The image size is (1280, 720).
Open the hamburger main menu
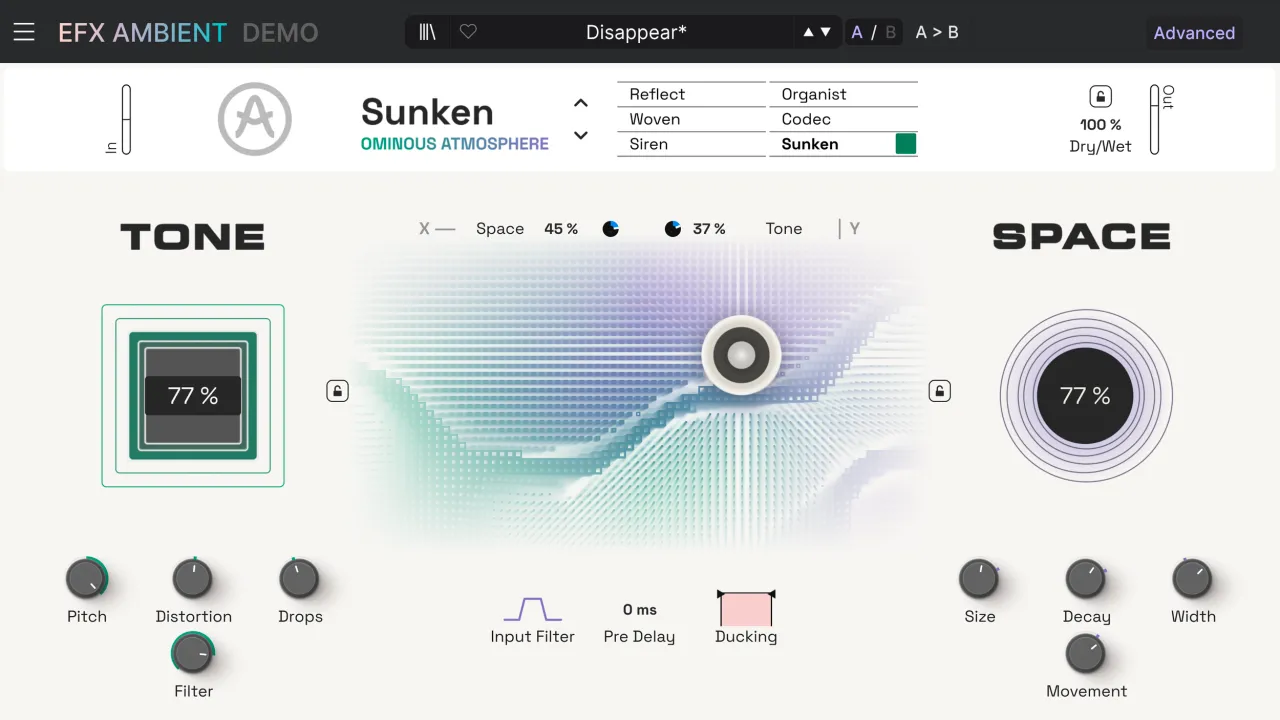point(24,32)
